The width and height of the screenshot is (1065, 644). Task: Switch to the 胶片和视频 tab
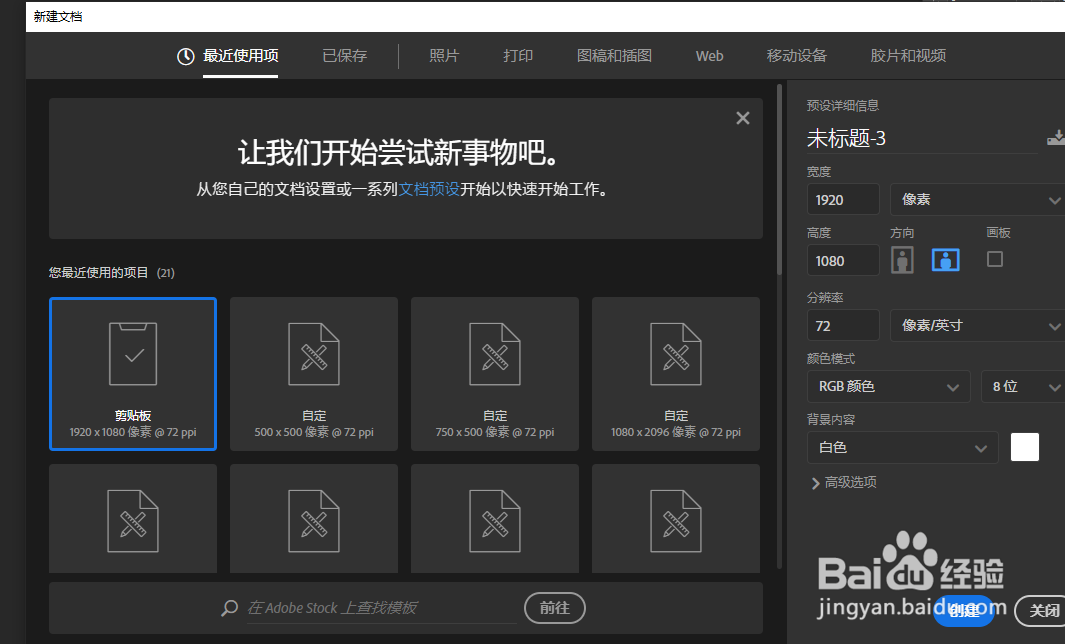click(x=908, y=56)
